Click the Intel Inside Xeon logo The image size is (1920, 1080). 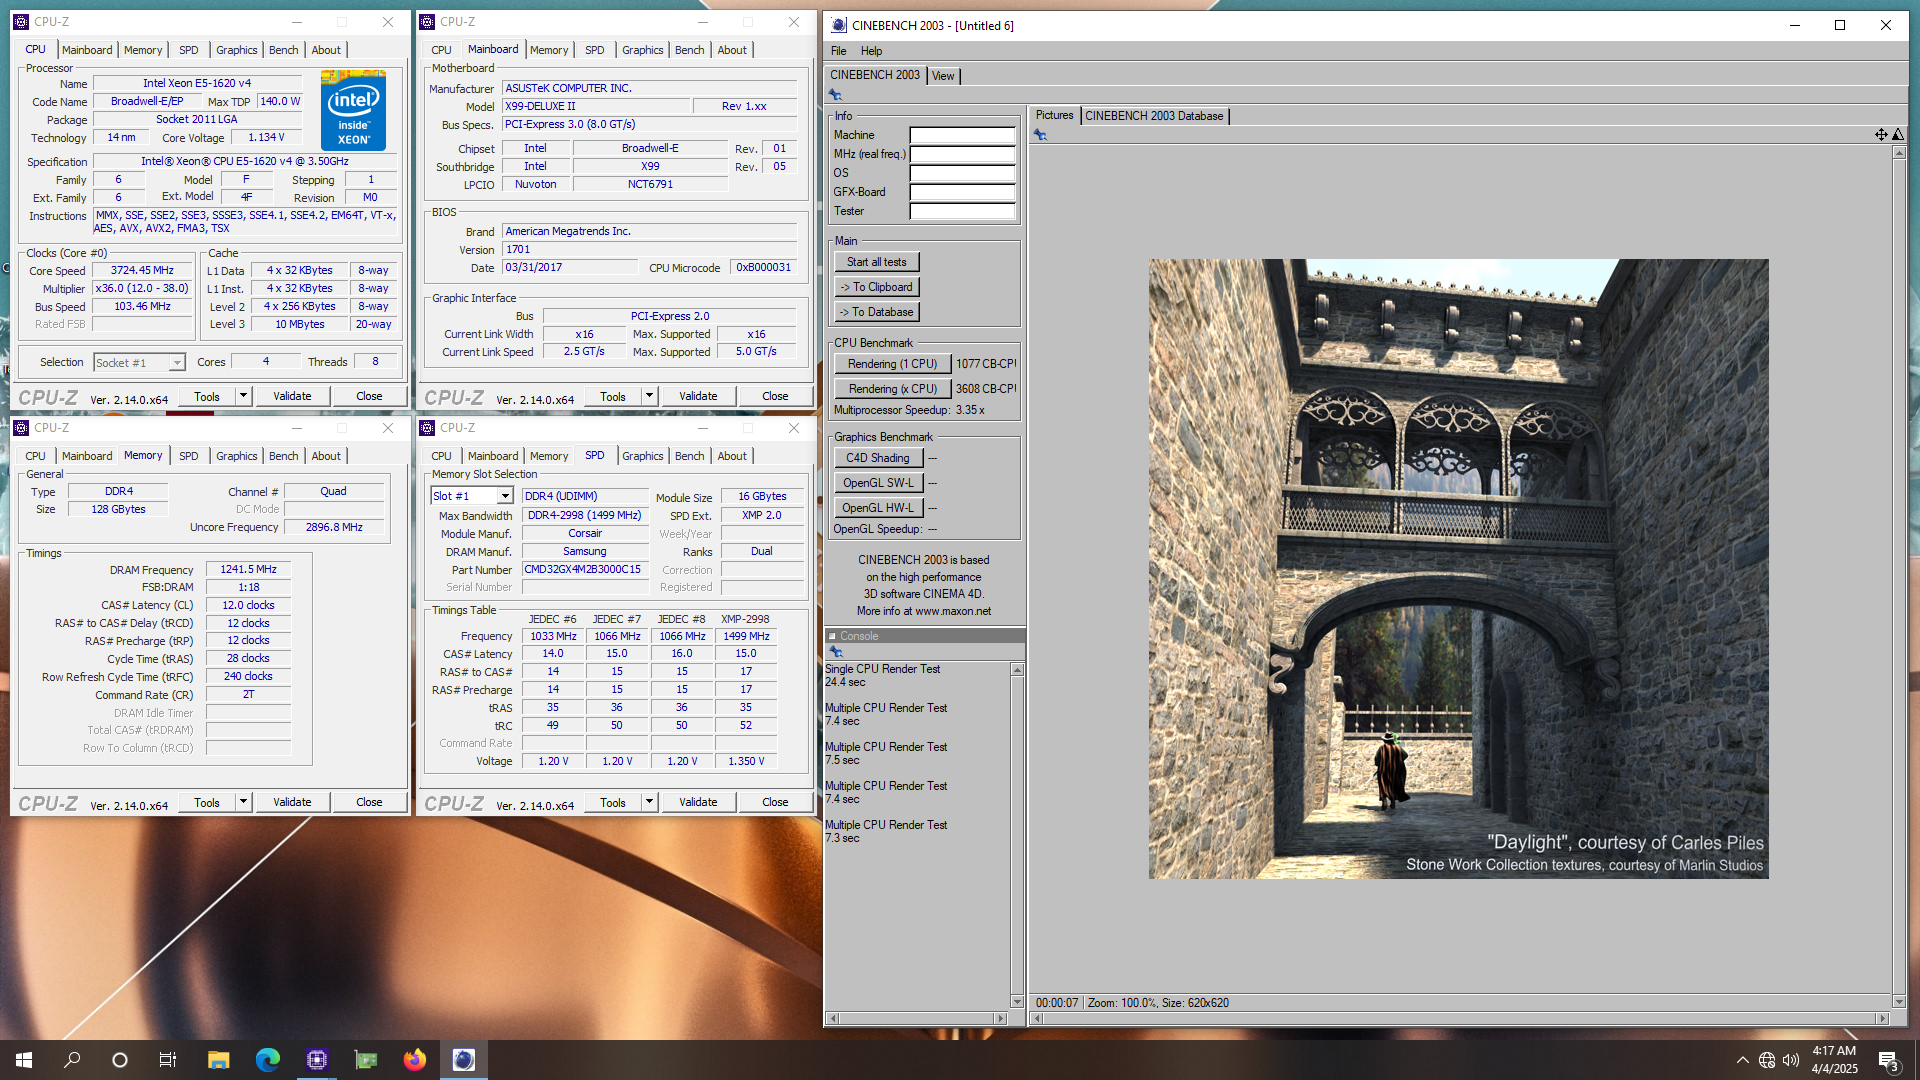tap(353, 110)
